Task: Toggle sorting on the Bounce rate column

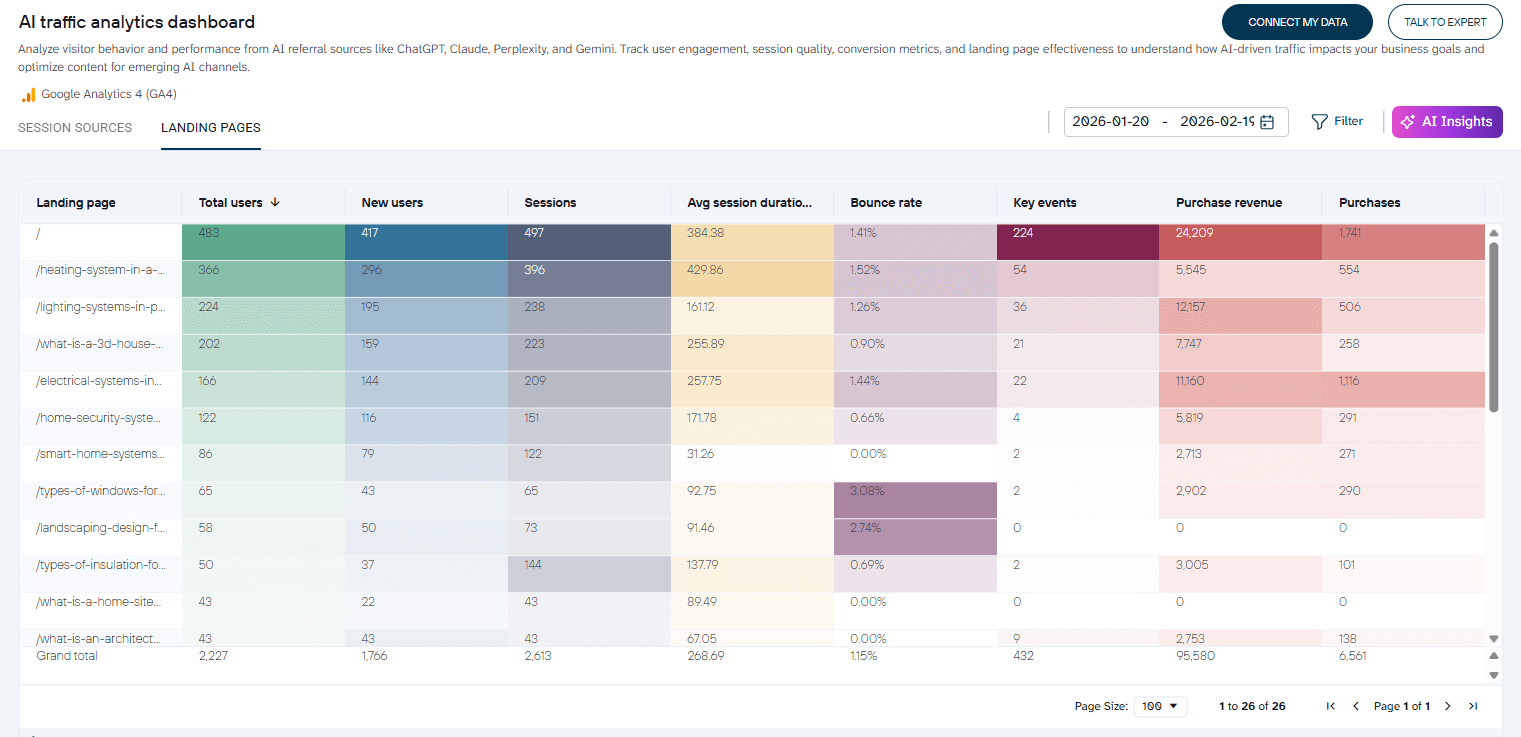Action: pos(885,202)
